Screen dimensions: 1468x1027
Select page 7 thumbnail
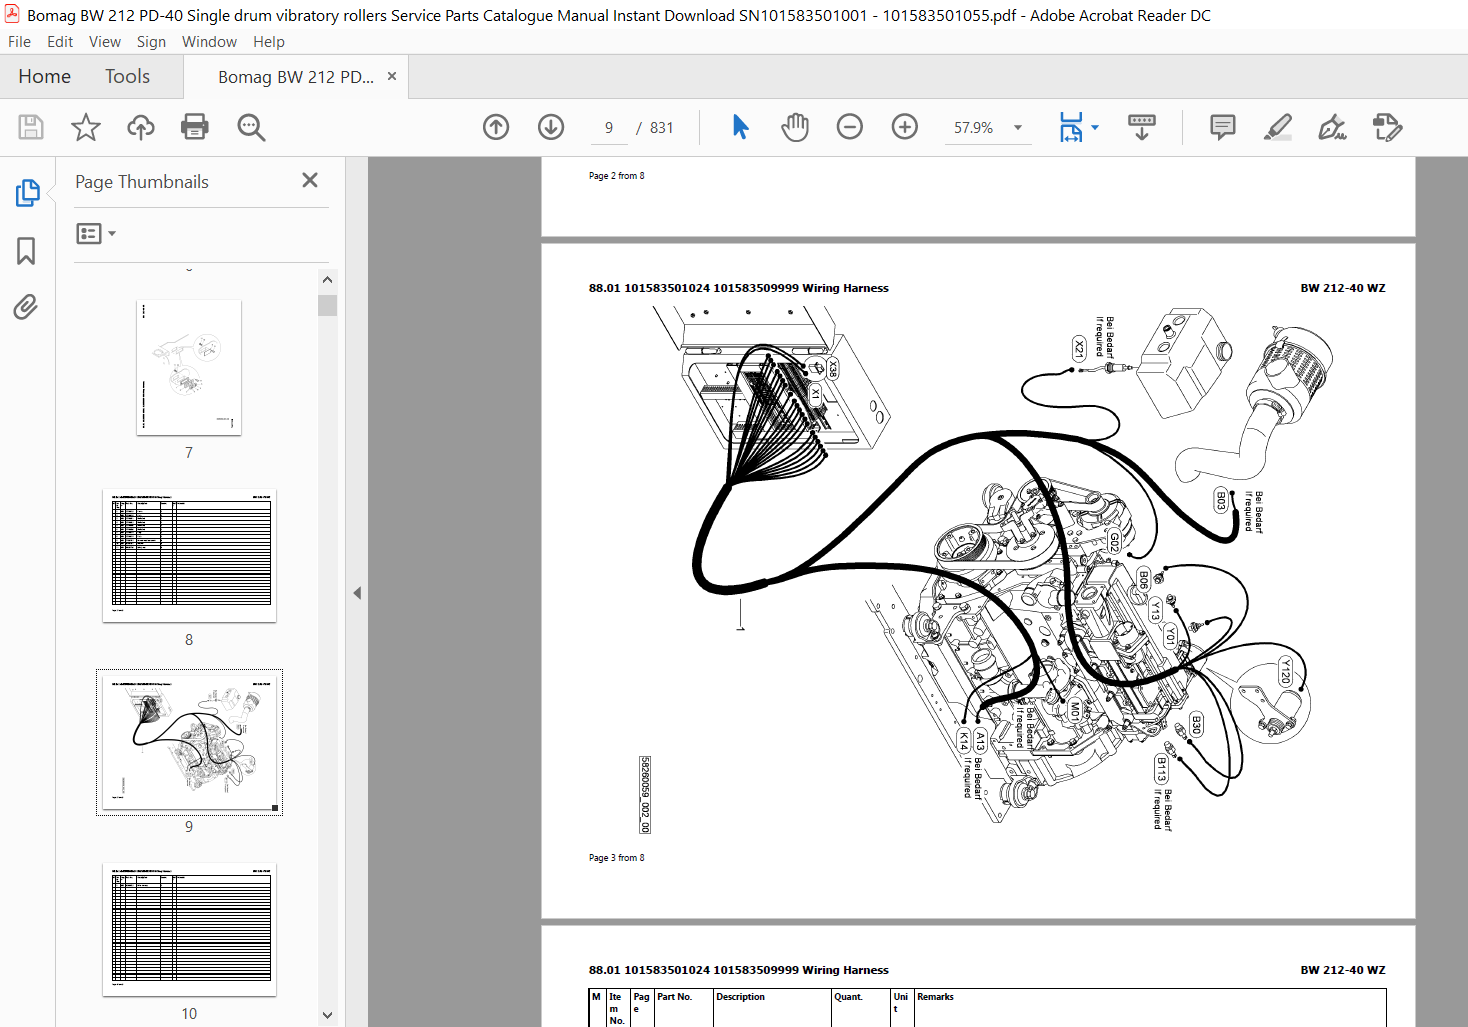click(x=189, y=368)
